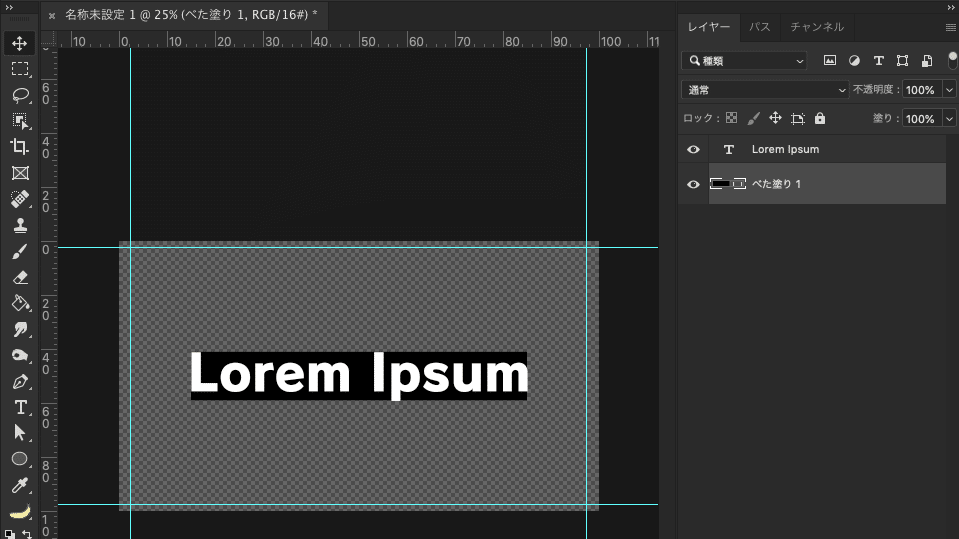
Task: Close the 名称未設定 1 document tab
Action: click(52, 15)
